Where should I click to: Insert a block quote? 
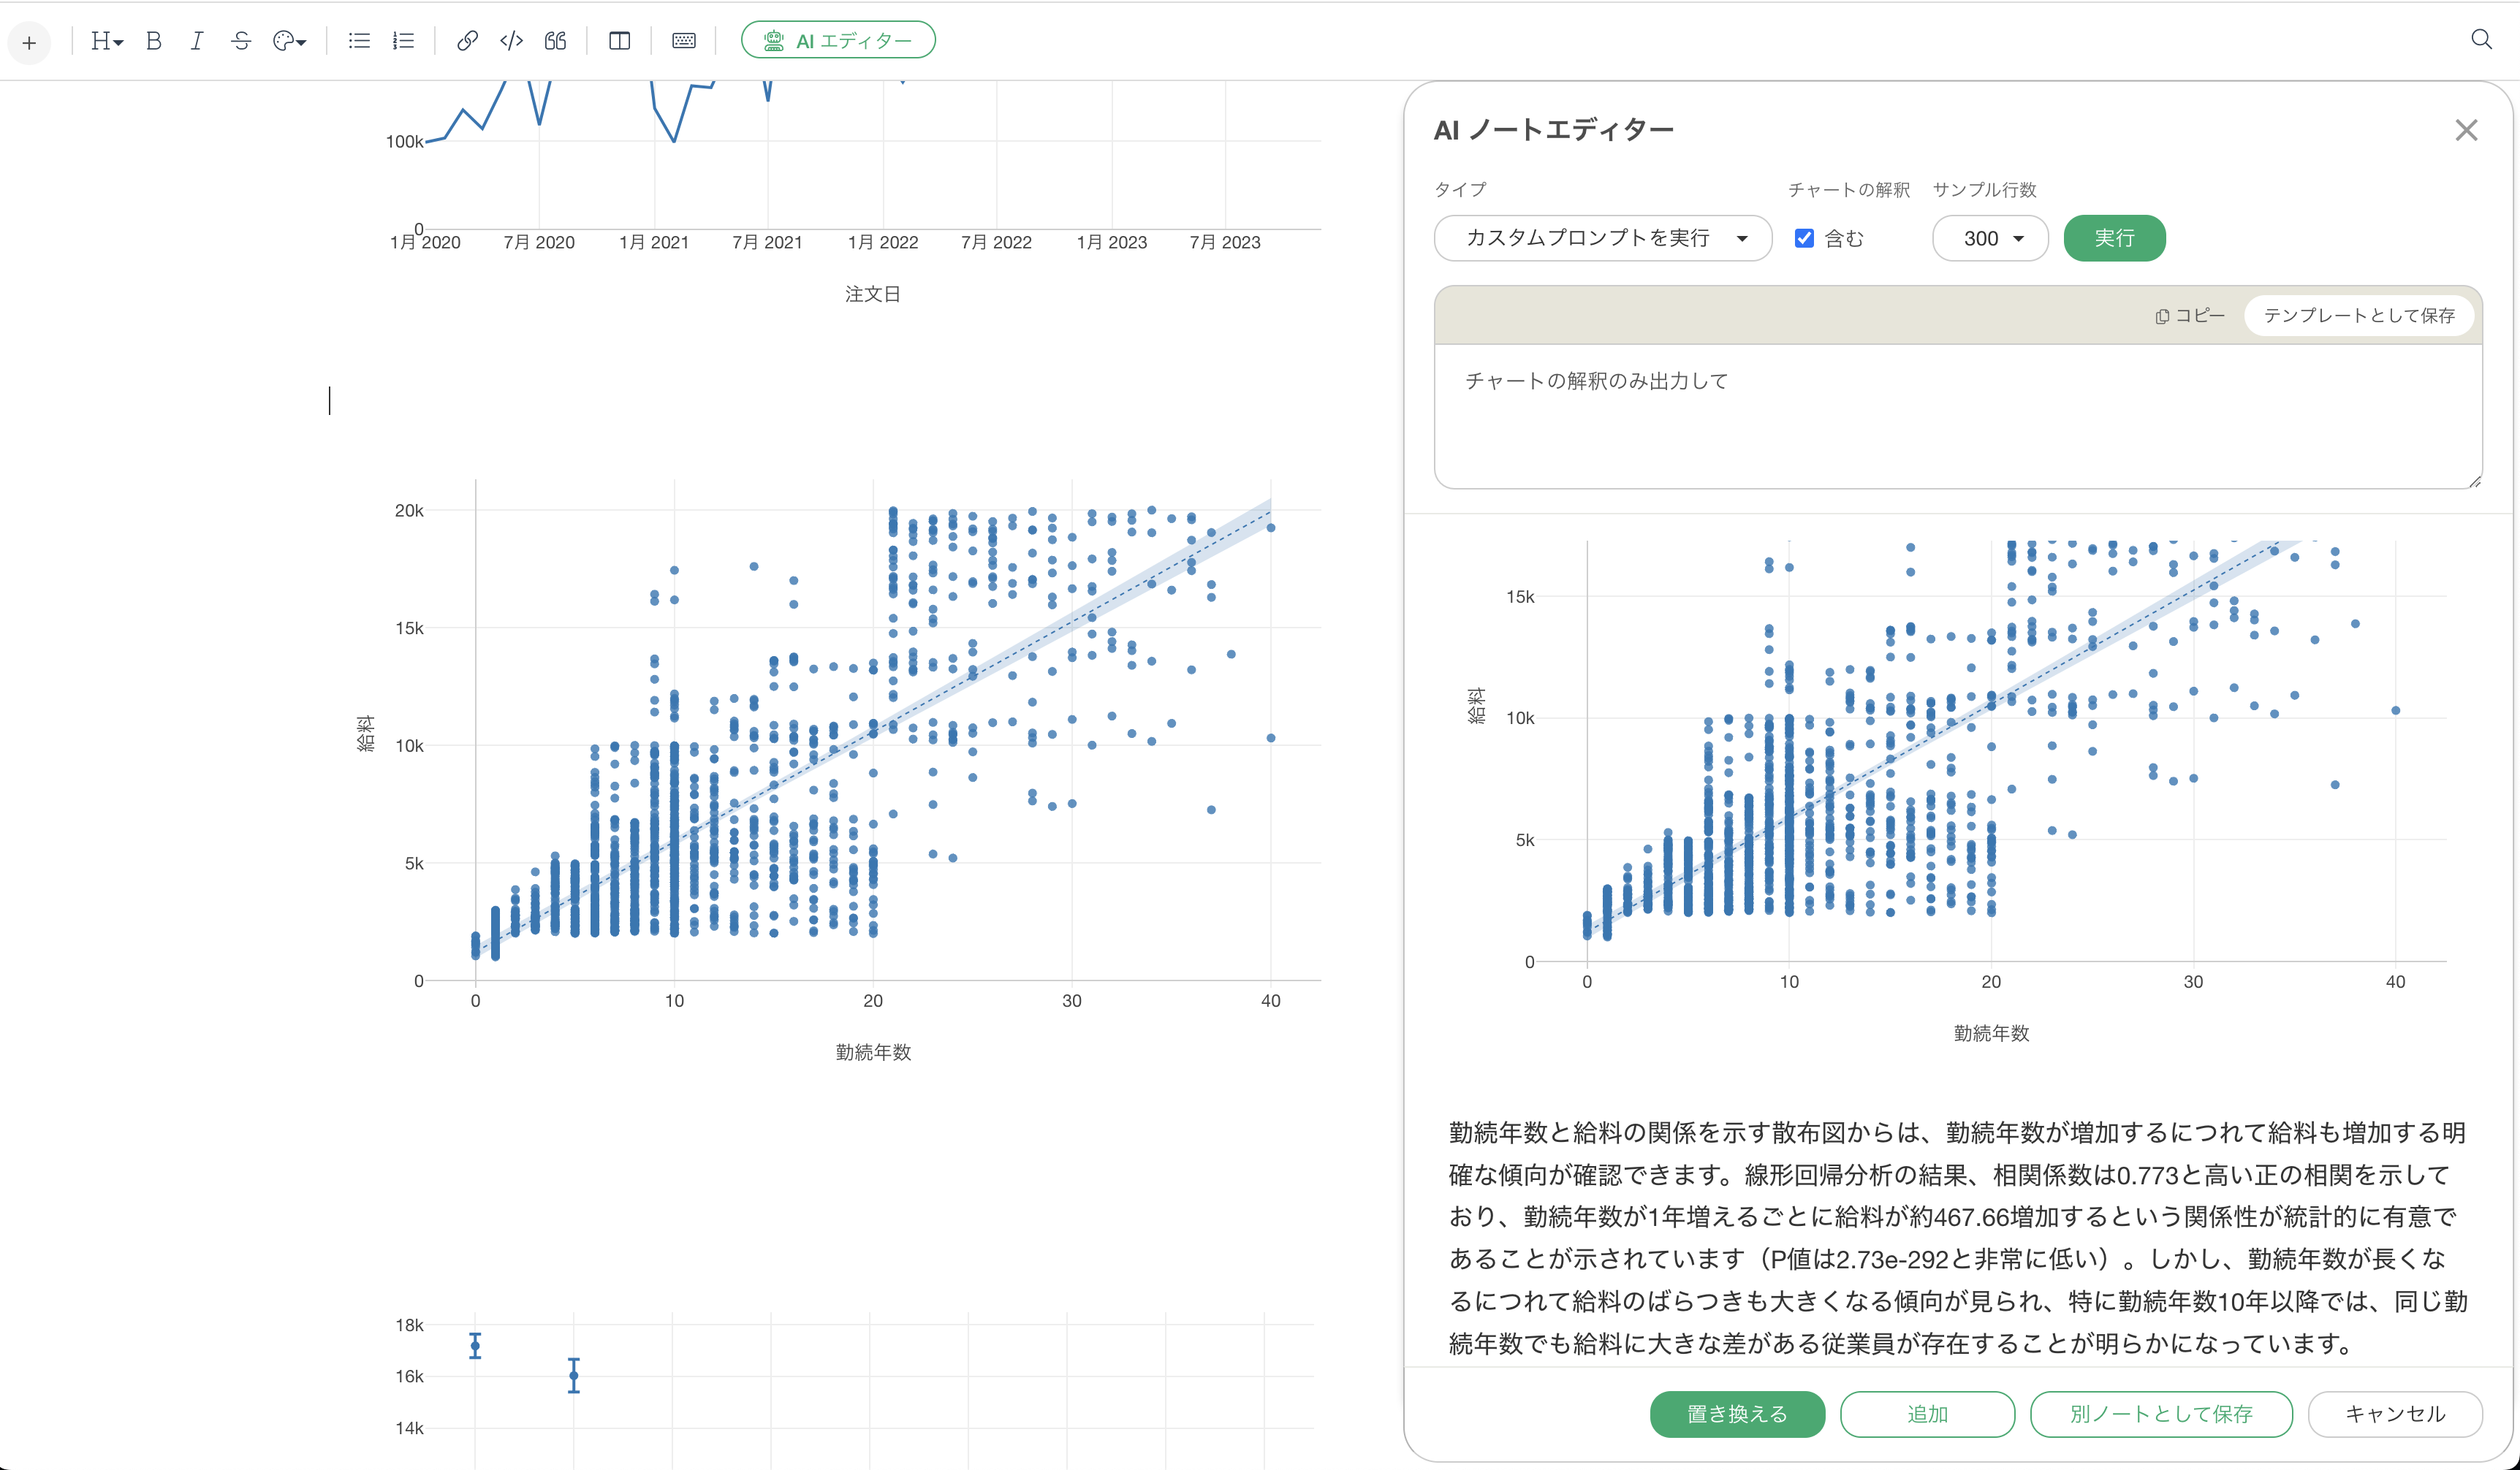point(556,41)
